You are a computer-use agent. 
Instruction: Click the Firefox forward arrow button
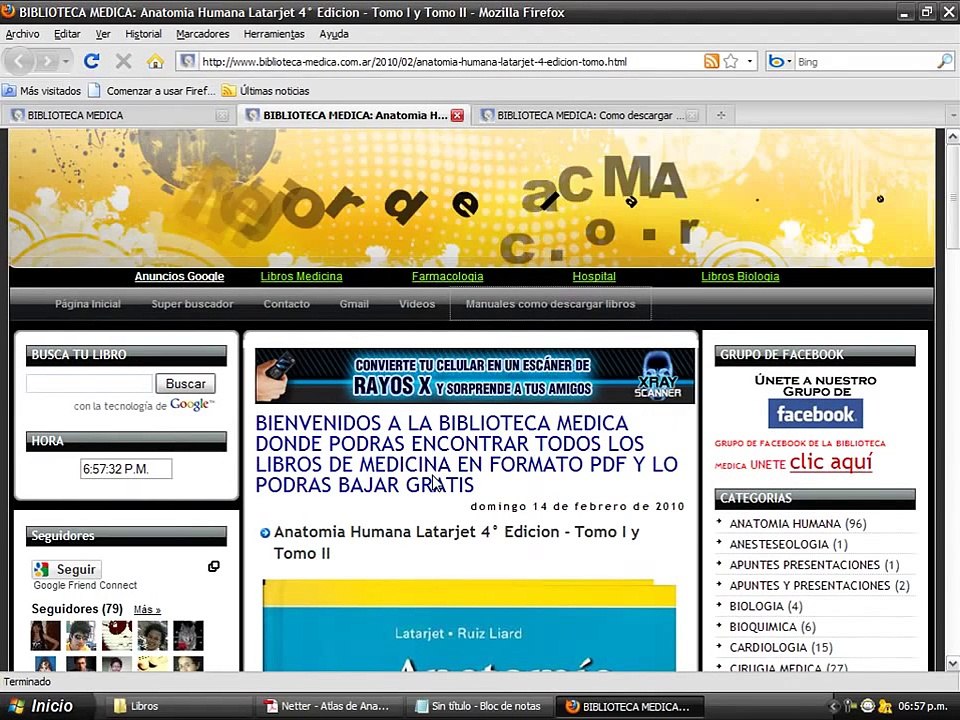[47, 61]
